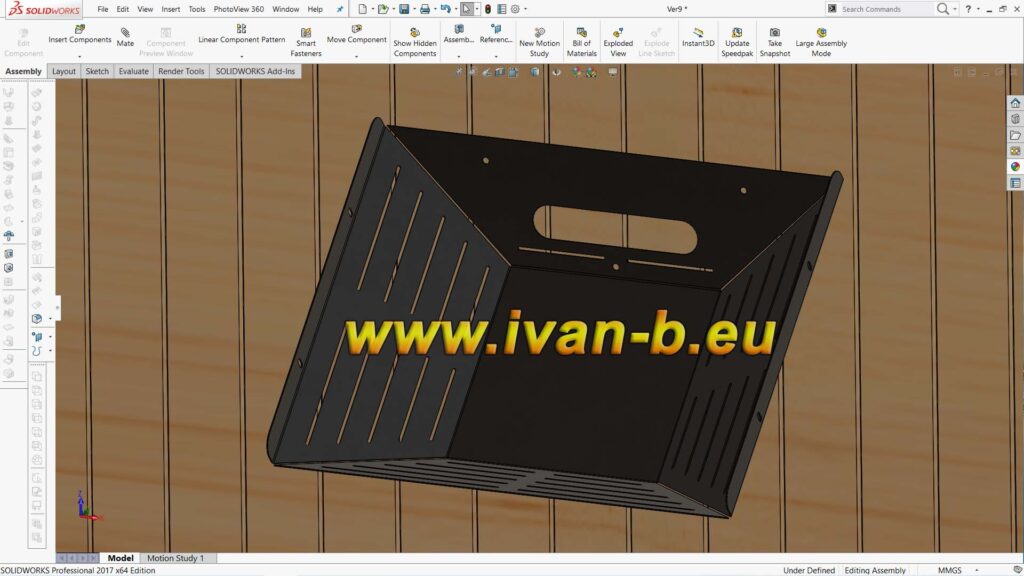Open the New document dropdown arrow
This screenshot has width=1024, height=576.
pos(373,9)
